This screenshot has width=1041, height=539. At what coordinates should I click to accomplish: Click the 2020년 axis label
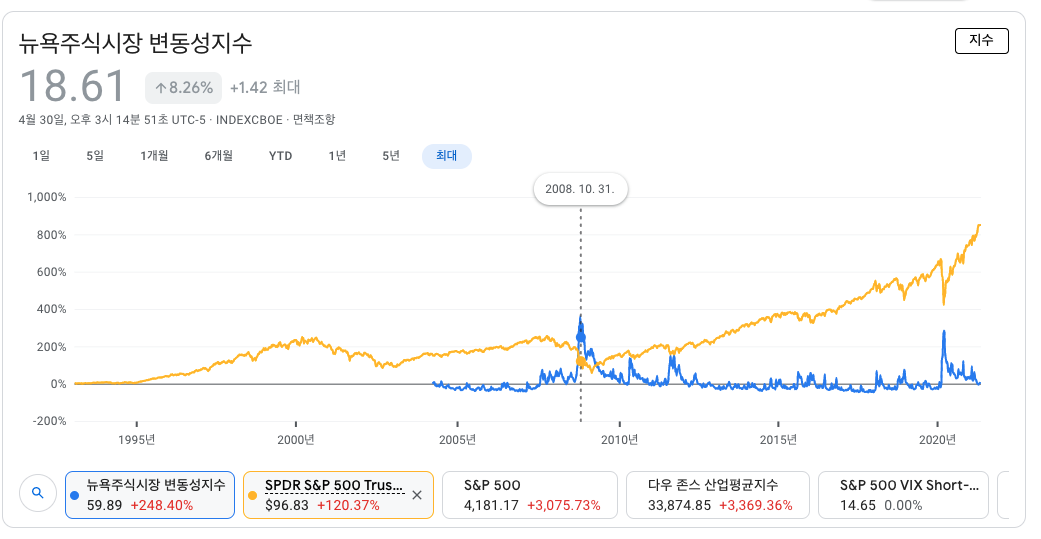coord(937,439)
